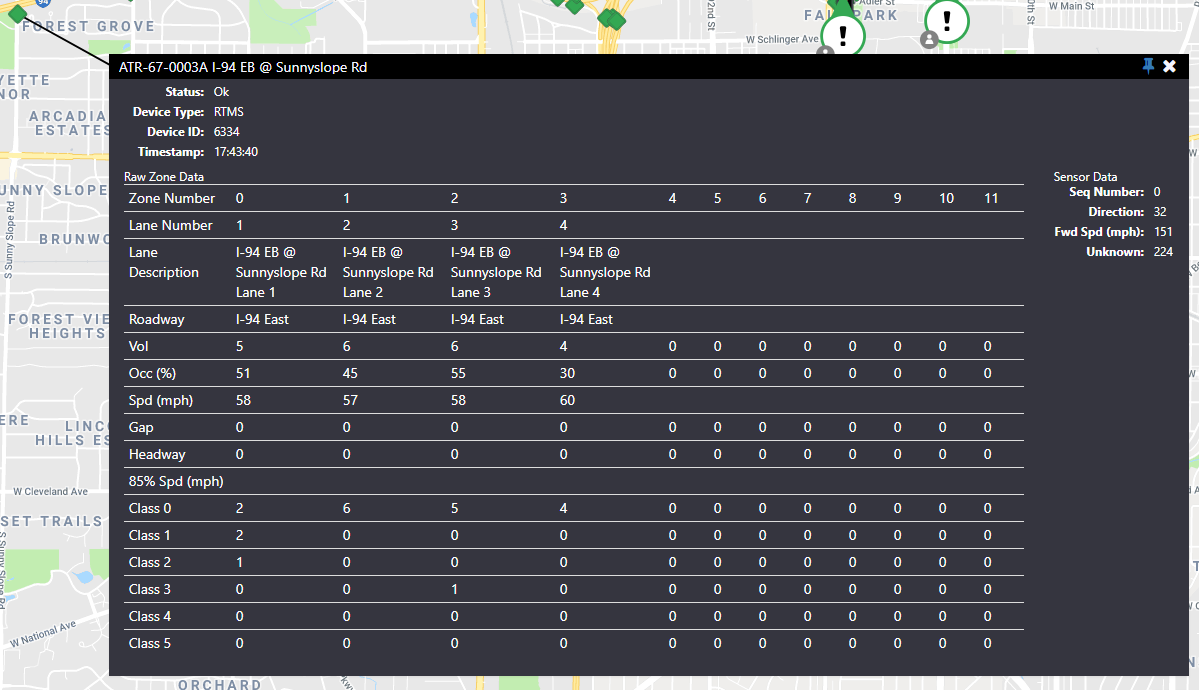Click the Class 0 row label
Screen dimensions: 1199x690
tap(150, 508)
